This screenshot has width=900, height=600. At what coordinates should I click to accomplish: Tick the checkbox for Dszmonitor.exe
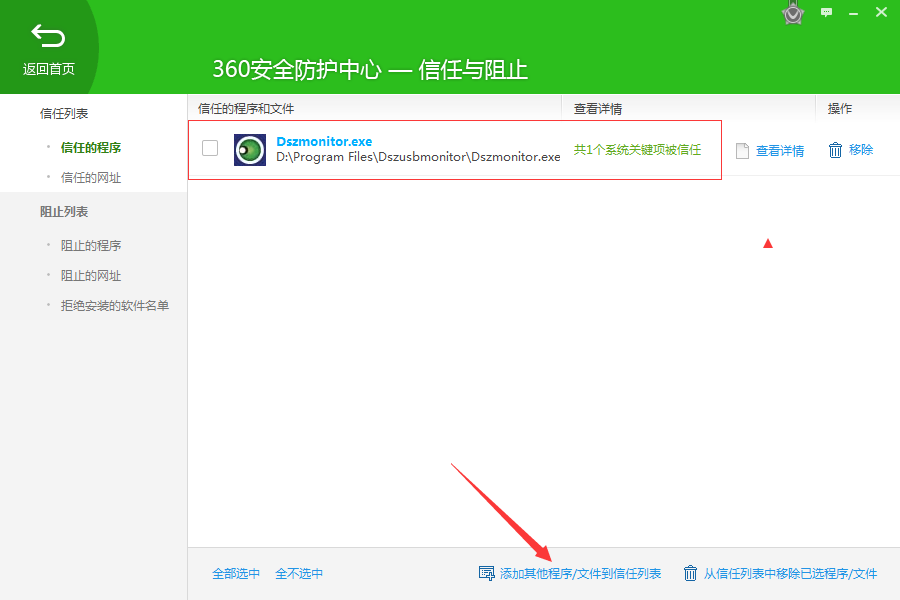210,148
